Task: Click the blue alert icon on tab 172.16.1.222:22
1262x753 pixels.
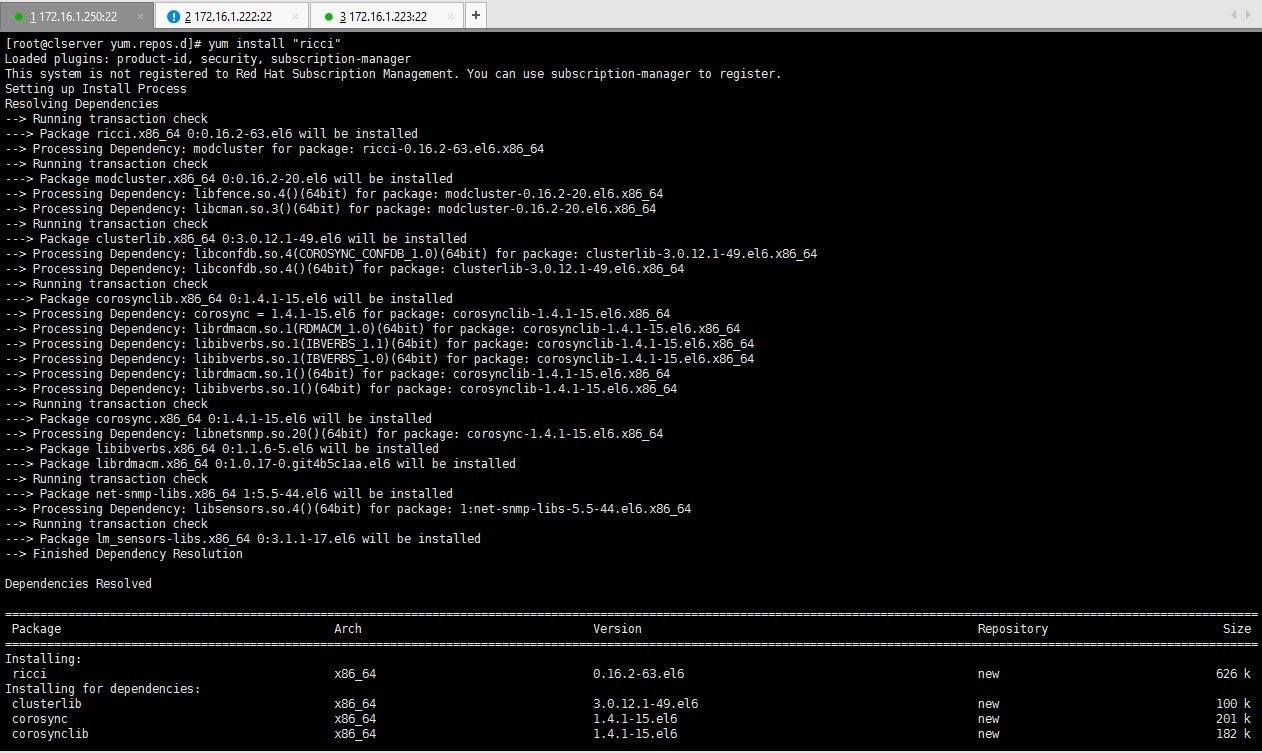Action: pyautogui.click(x=174, y=16)
